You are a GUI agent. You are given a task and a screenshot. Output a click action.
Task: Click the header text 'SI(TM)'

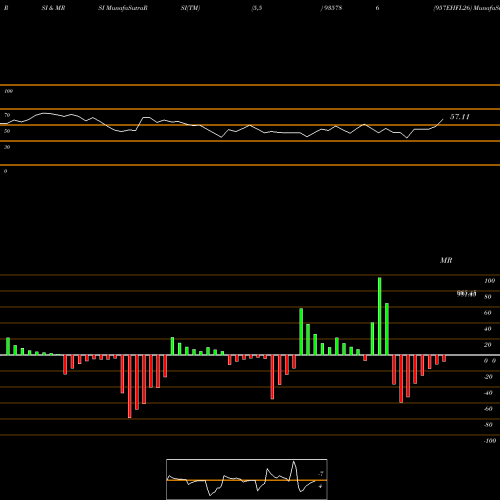click(x=190, y=8)
